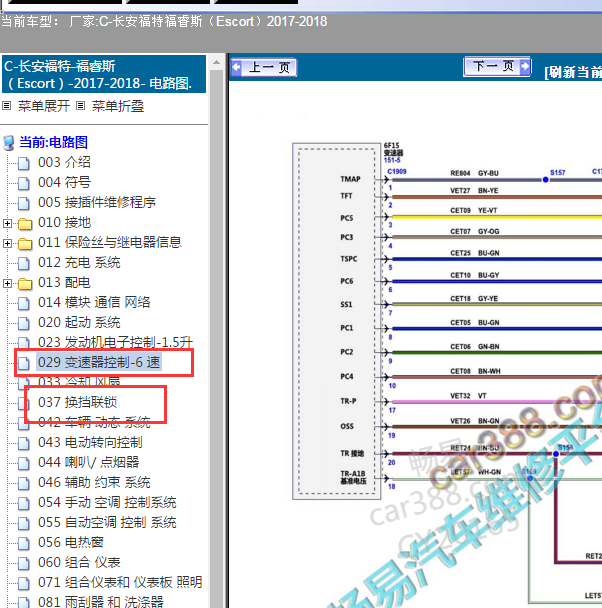Click page icon next to 060 组合 仪表
Viewport: 602px width, 608px height.
click(x=24, y=564)
